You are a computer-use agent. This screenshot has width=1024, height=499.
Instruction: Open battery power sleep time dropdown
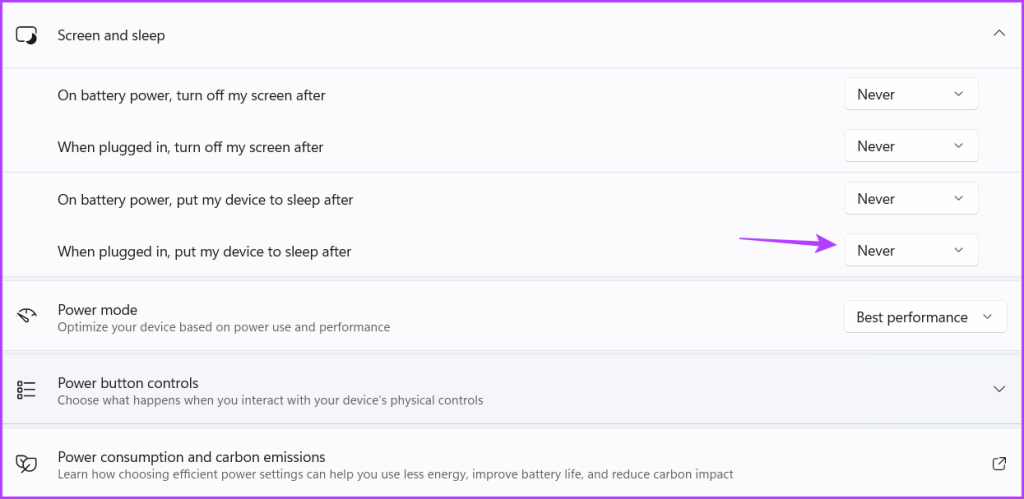[x=911, y=199]
